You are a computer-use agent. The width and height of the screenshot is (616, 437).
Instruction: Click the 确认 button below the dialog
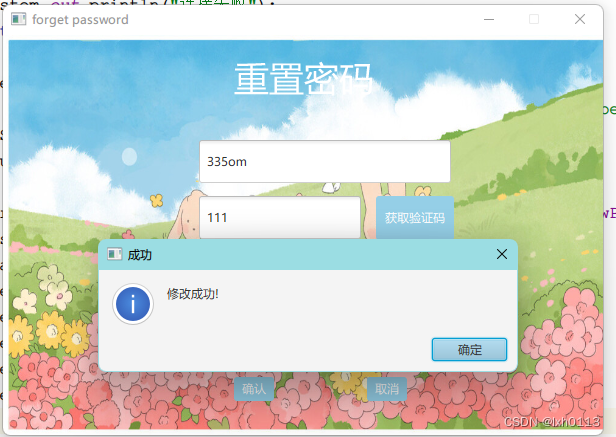(254, 389)
